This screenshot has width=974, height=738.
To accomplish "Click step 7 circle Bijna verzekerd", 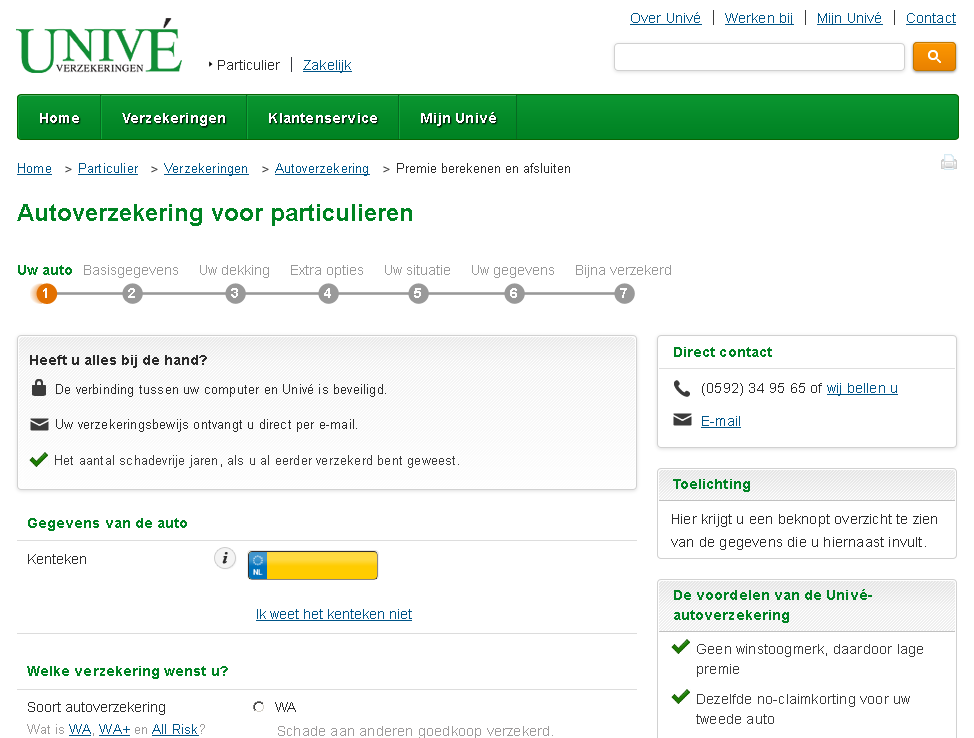I will 624,294.
